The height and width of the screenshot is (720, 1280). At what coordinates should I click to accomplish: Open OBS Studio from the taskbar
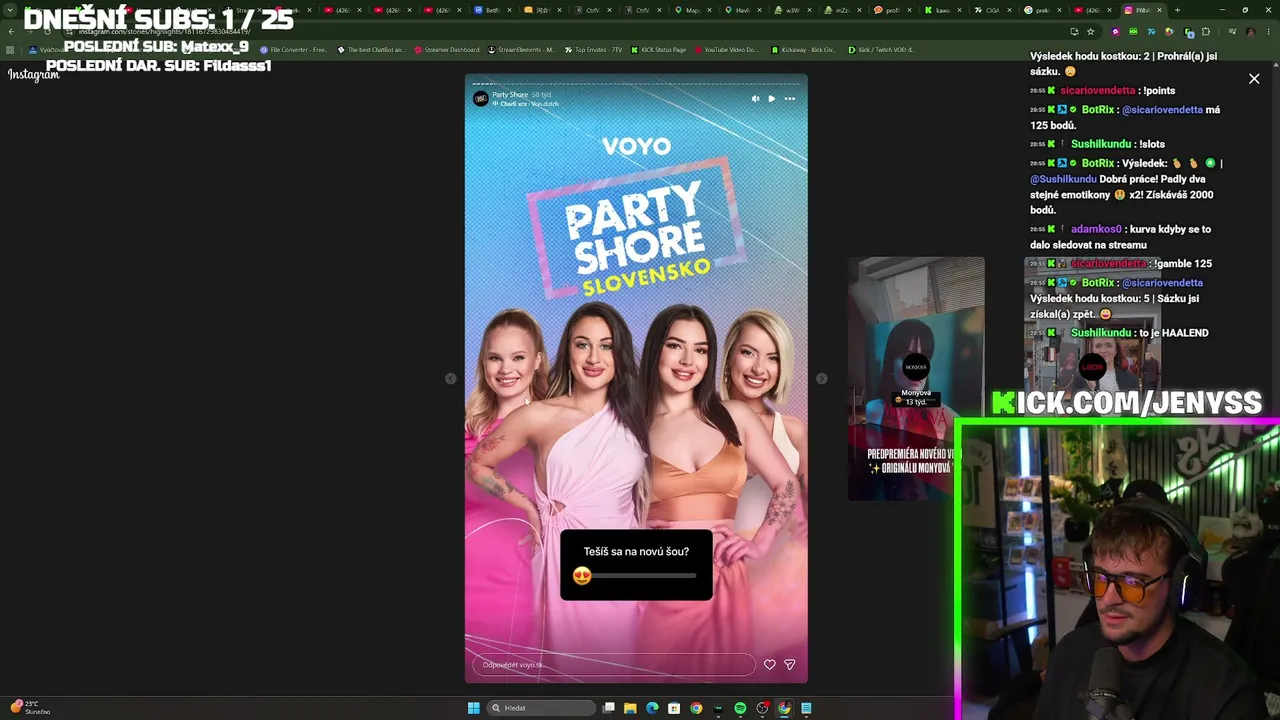tap(762, 708)
